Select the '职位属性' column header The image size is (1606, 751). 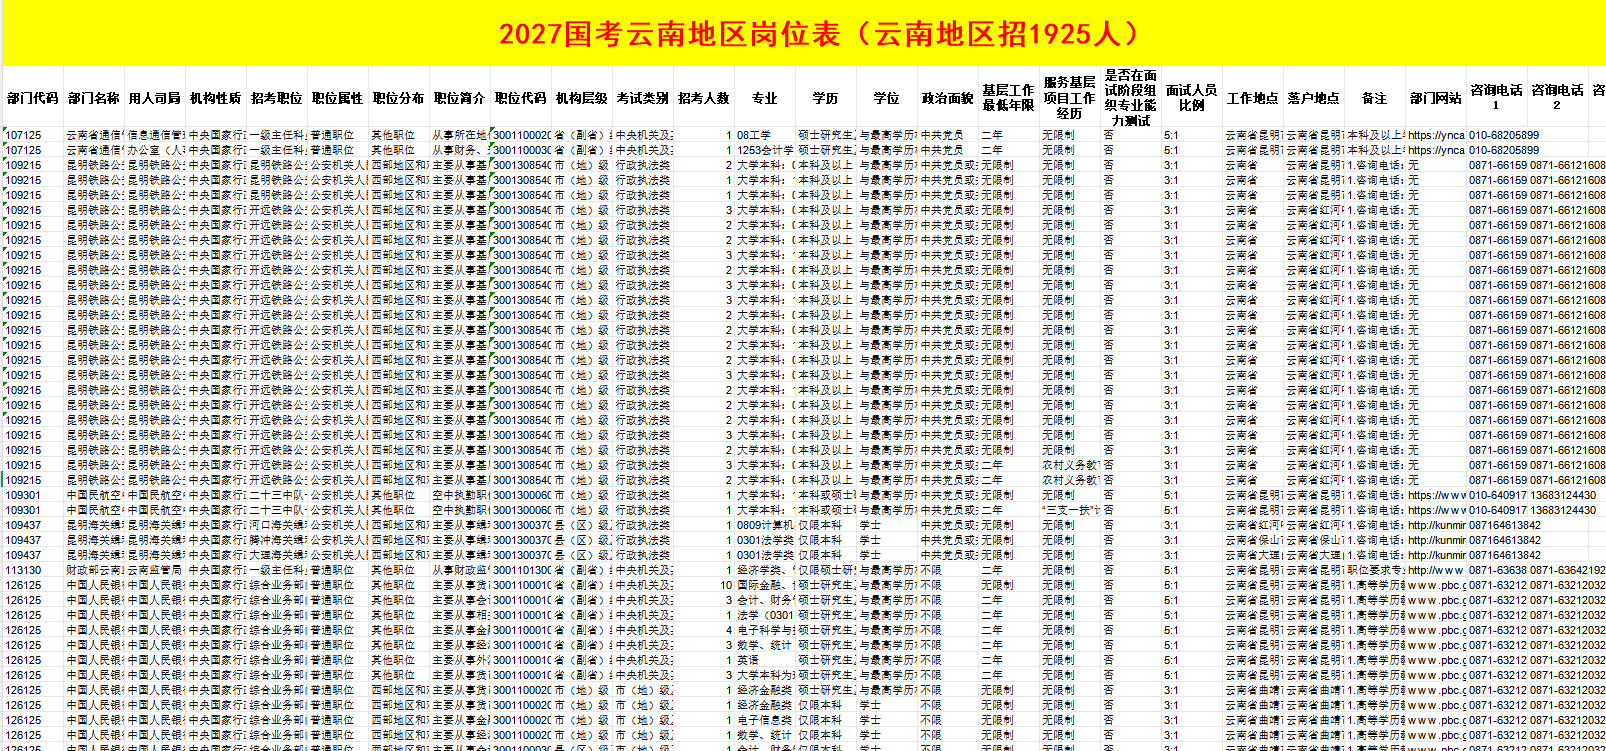(338, 98)
